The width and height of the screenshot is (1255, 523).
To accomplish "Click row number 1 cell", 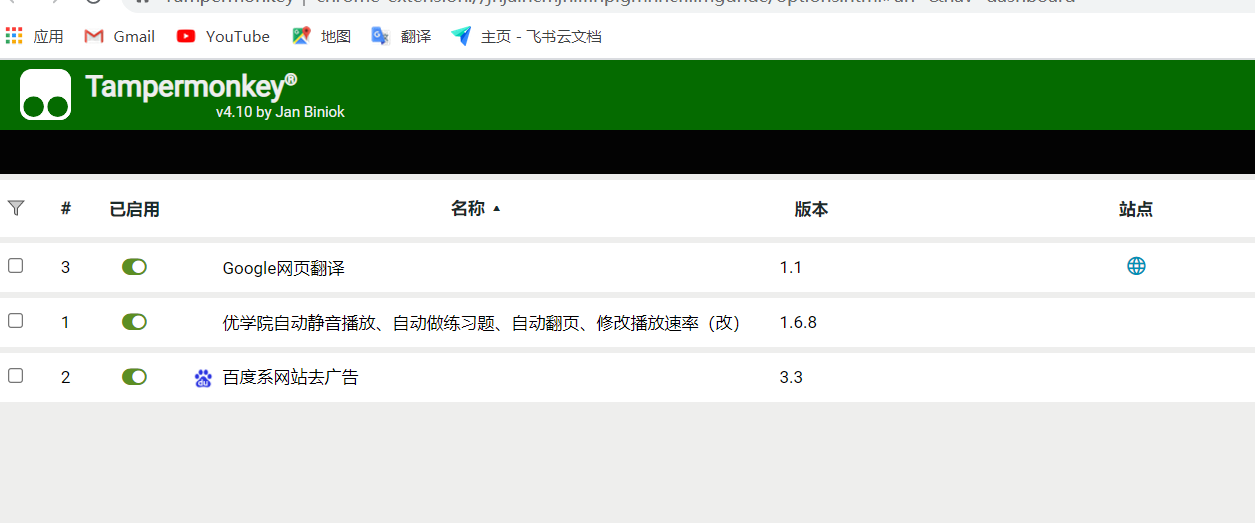I will point(66,323).
